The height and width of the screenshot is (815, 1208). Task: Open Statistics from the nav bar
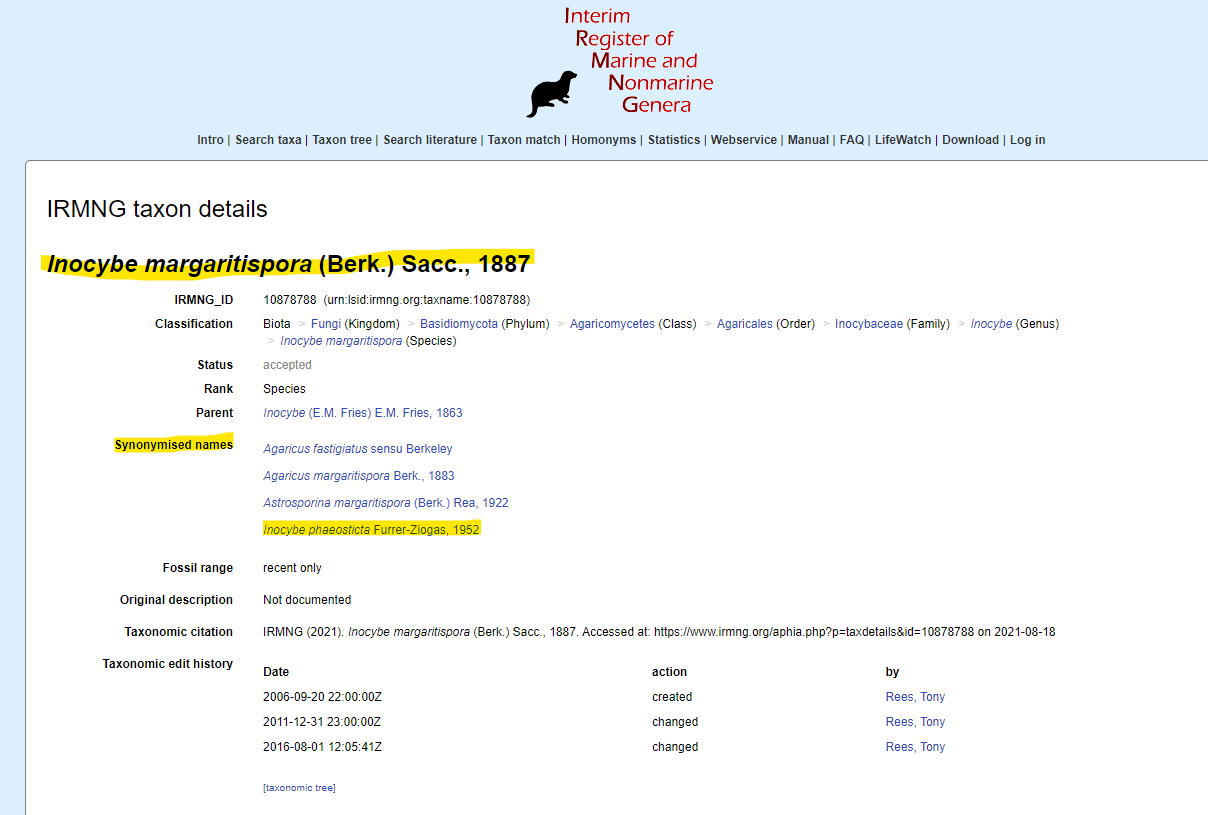pos(674,140)
